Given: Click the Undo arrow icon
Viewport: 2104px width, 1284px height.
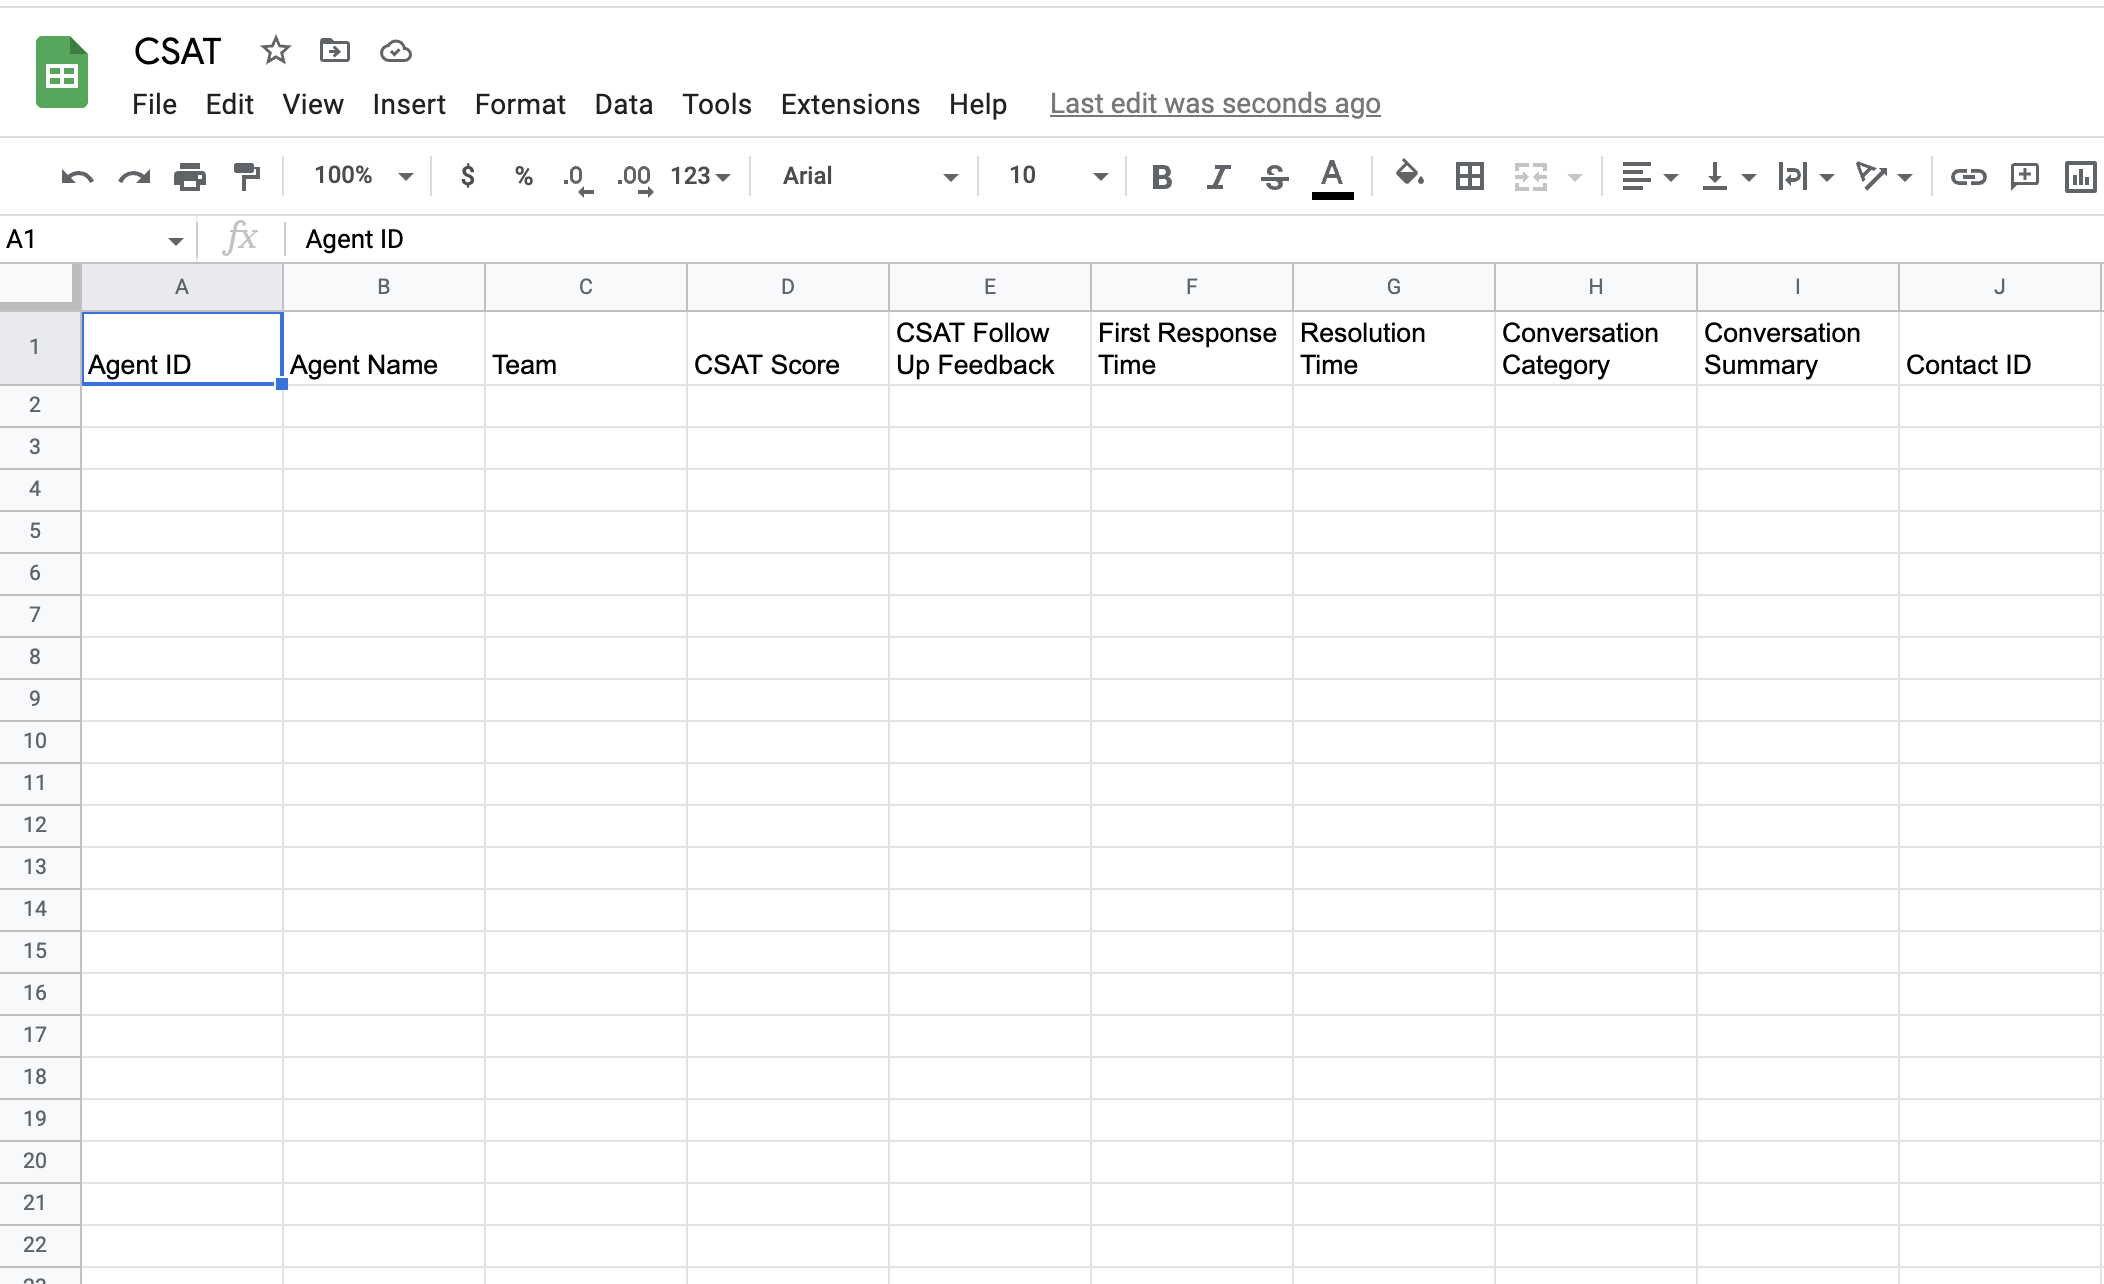Looking at the screenshot, I should coord(77,177).
